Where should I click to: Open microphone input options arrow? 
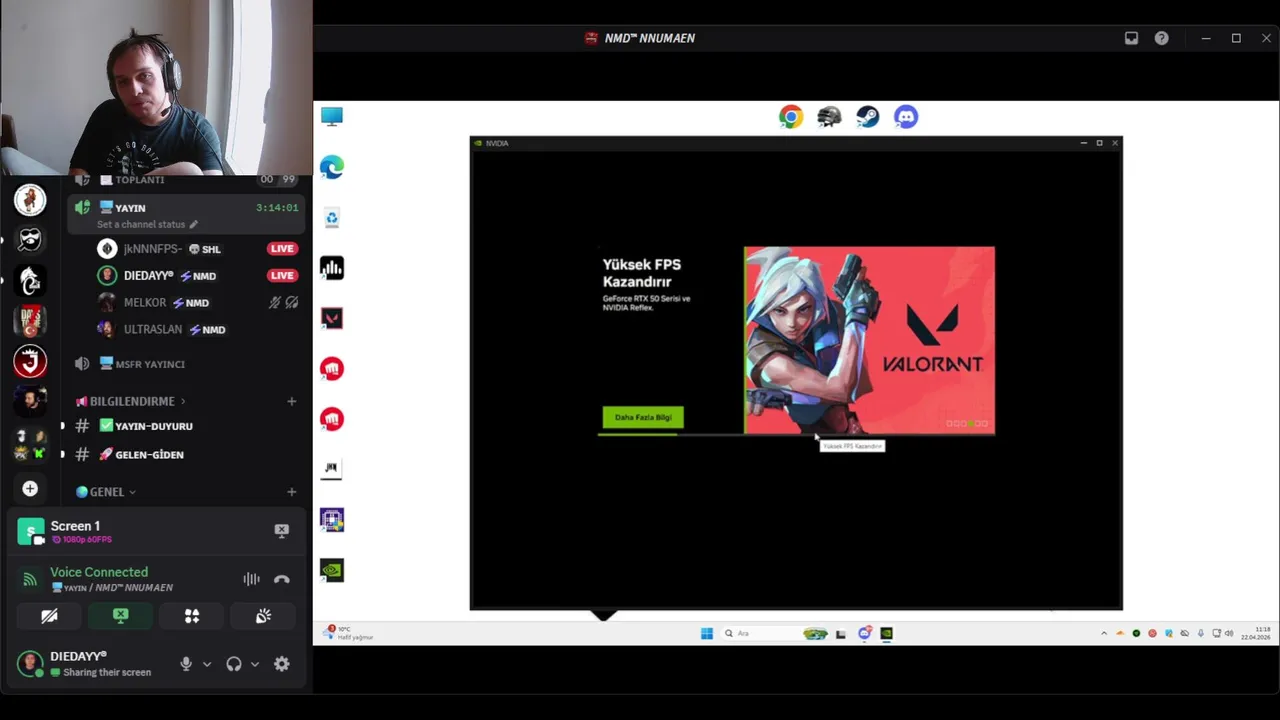click(207, 664)
